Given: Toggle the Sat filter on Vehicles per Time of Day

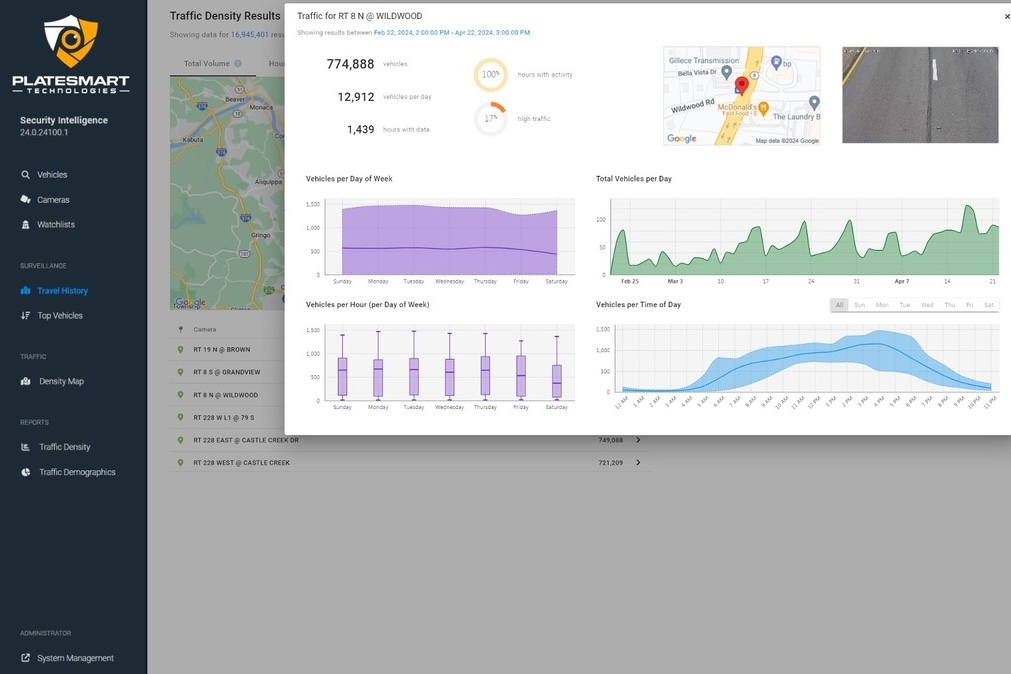Looking at the screenshot, I should 988,305.
